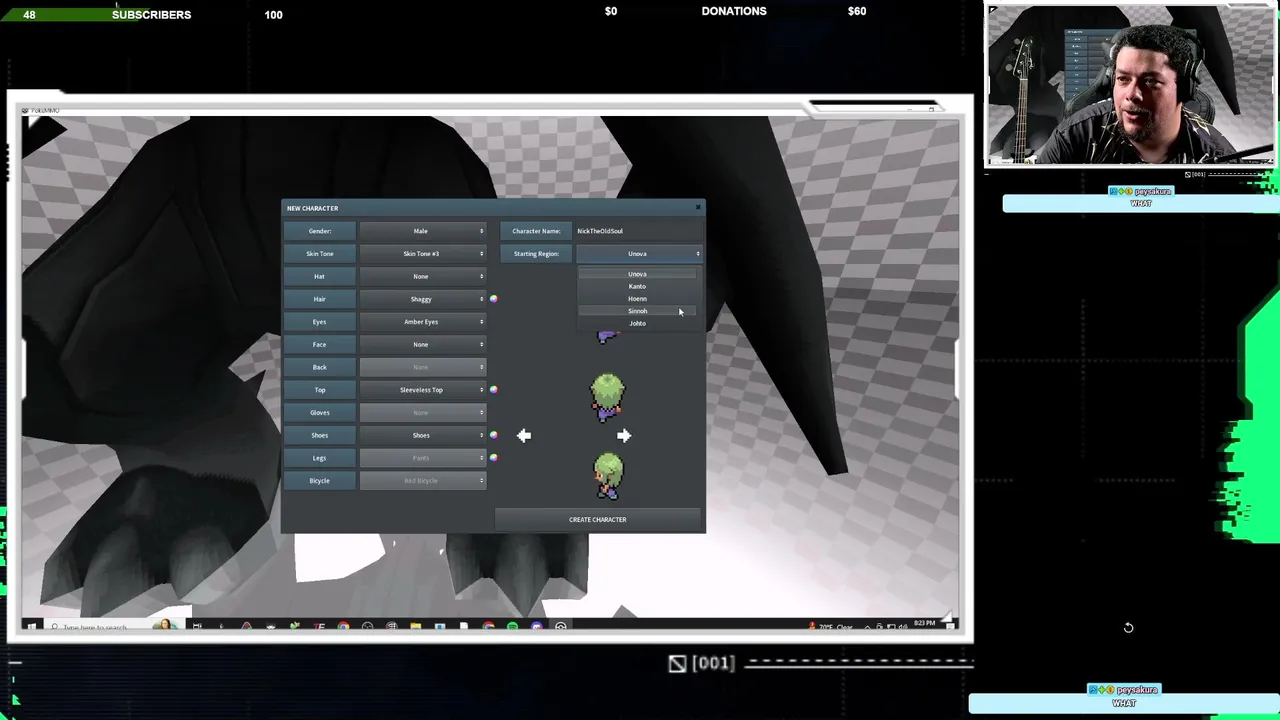Screen dimensions: 1280x720
Task: Open Spotify from the taskbar
Action: [x=513, y=627]
